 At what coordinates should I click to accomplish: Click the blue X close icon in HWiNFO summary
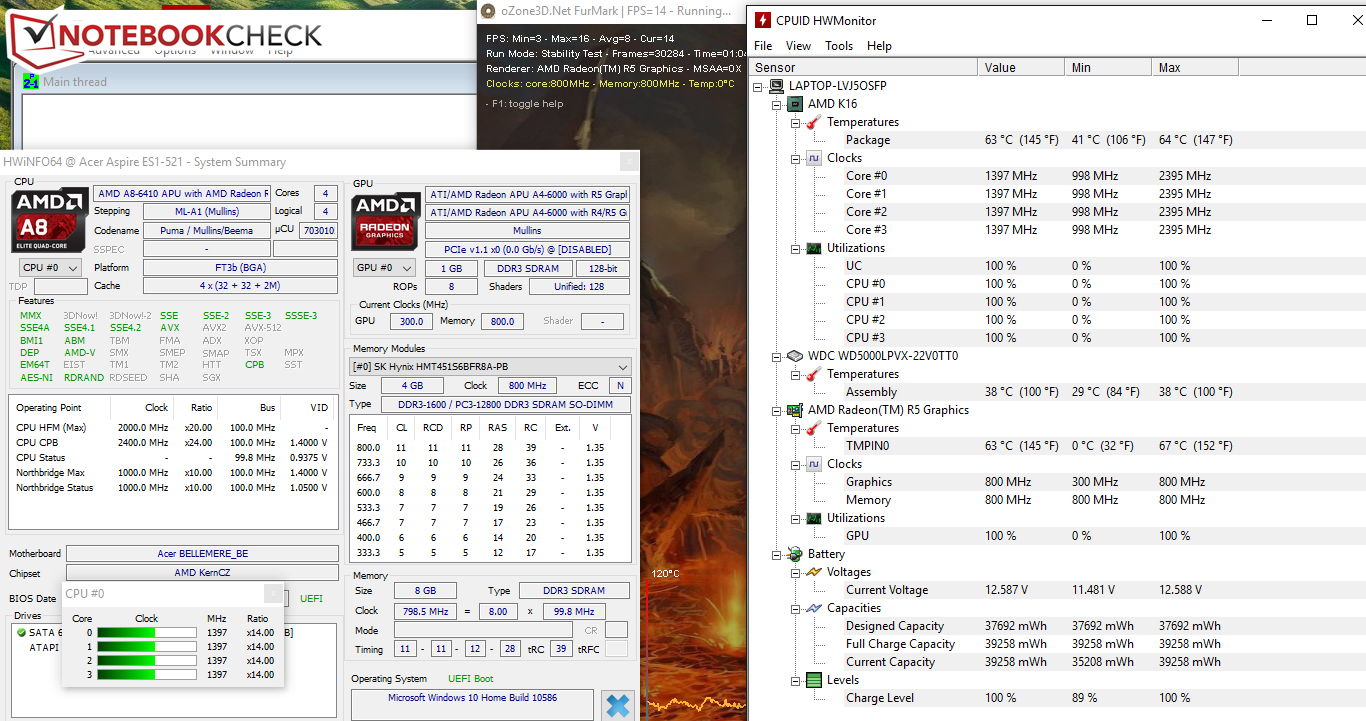pos(618,704)
